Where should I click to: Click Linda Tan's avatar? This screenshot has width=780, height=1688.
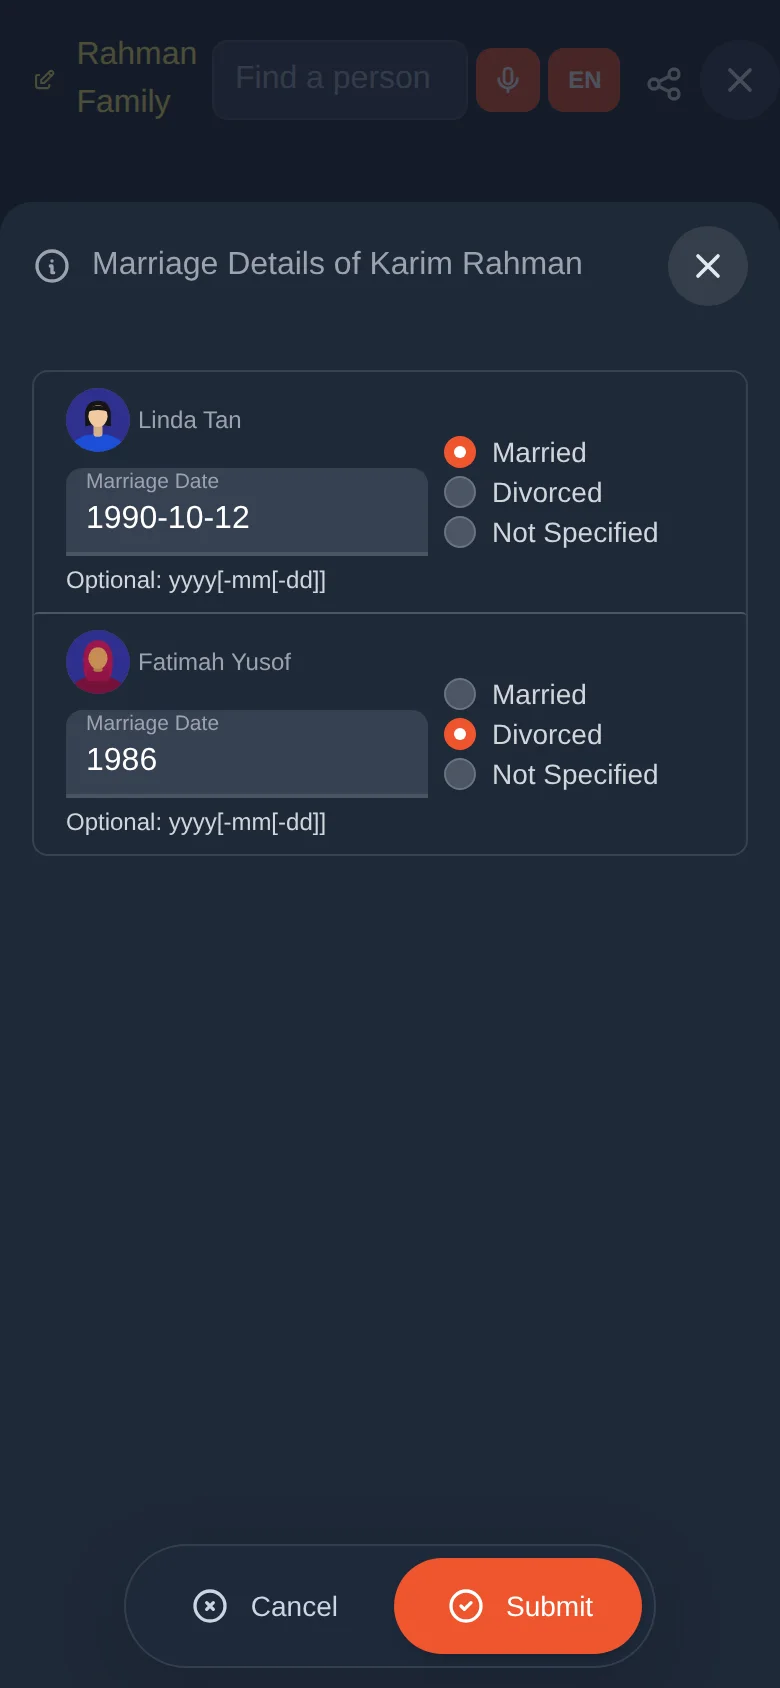point(98,420)
